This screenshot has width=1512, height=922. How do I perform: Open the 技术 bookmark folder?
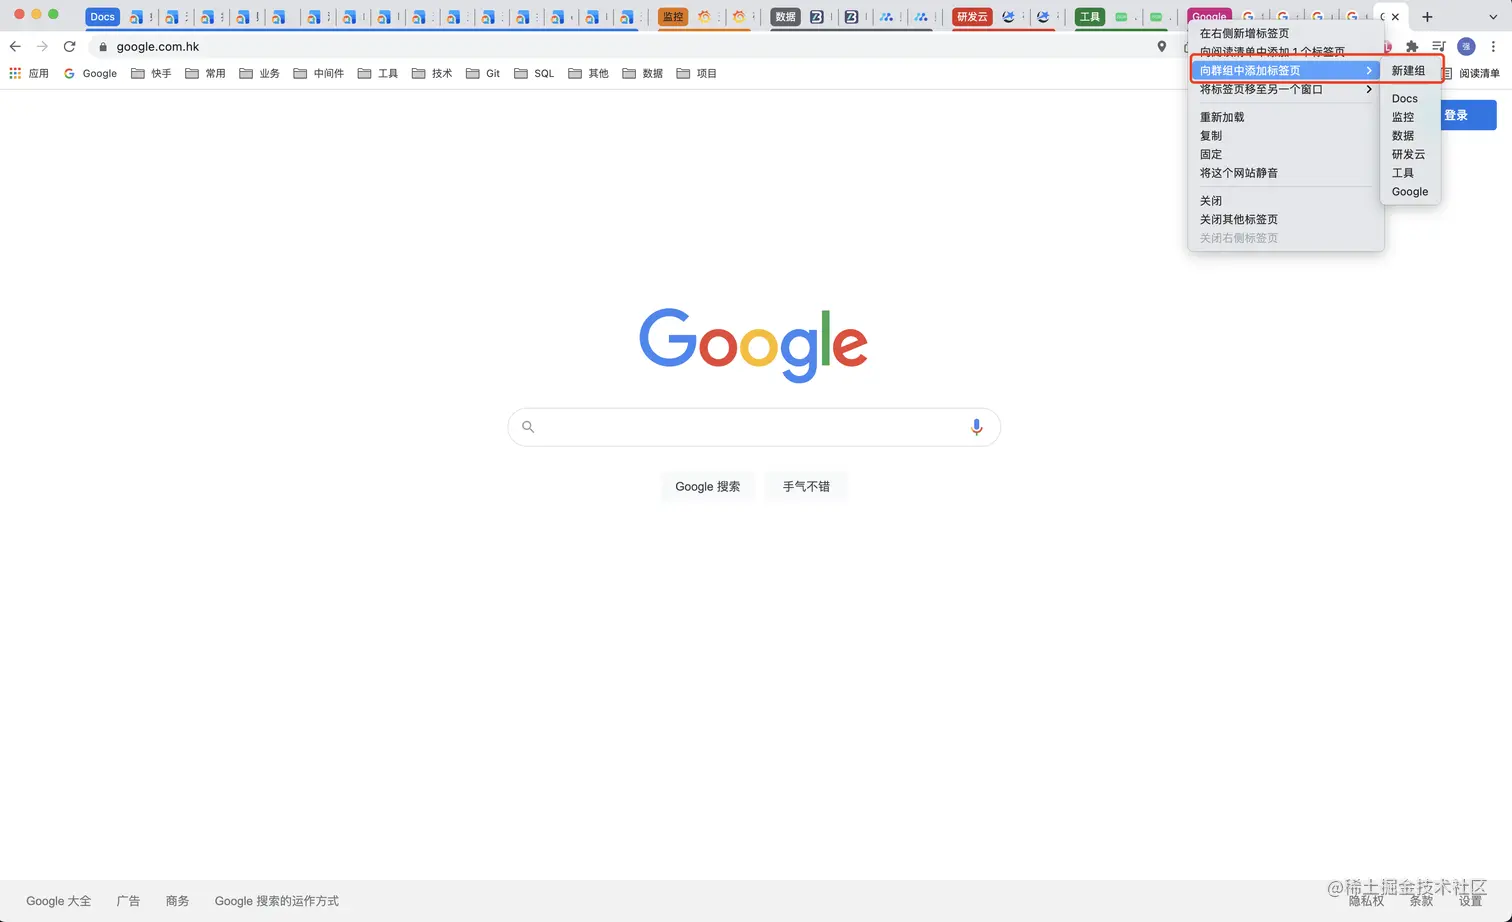pos(432,73)
